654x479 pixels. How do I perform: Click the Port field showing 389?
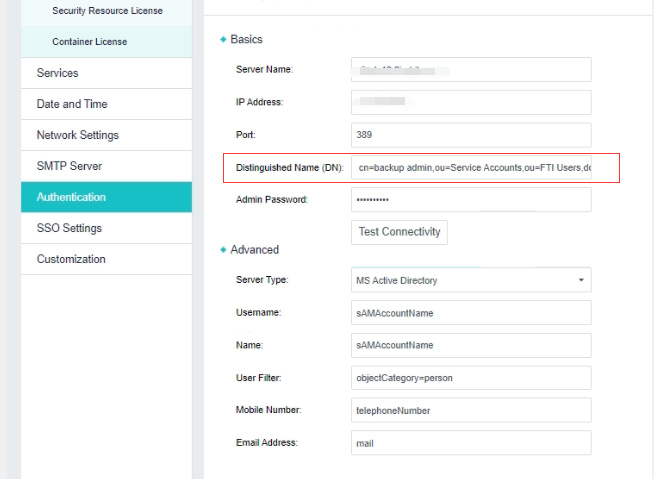[471, 135]
